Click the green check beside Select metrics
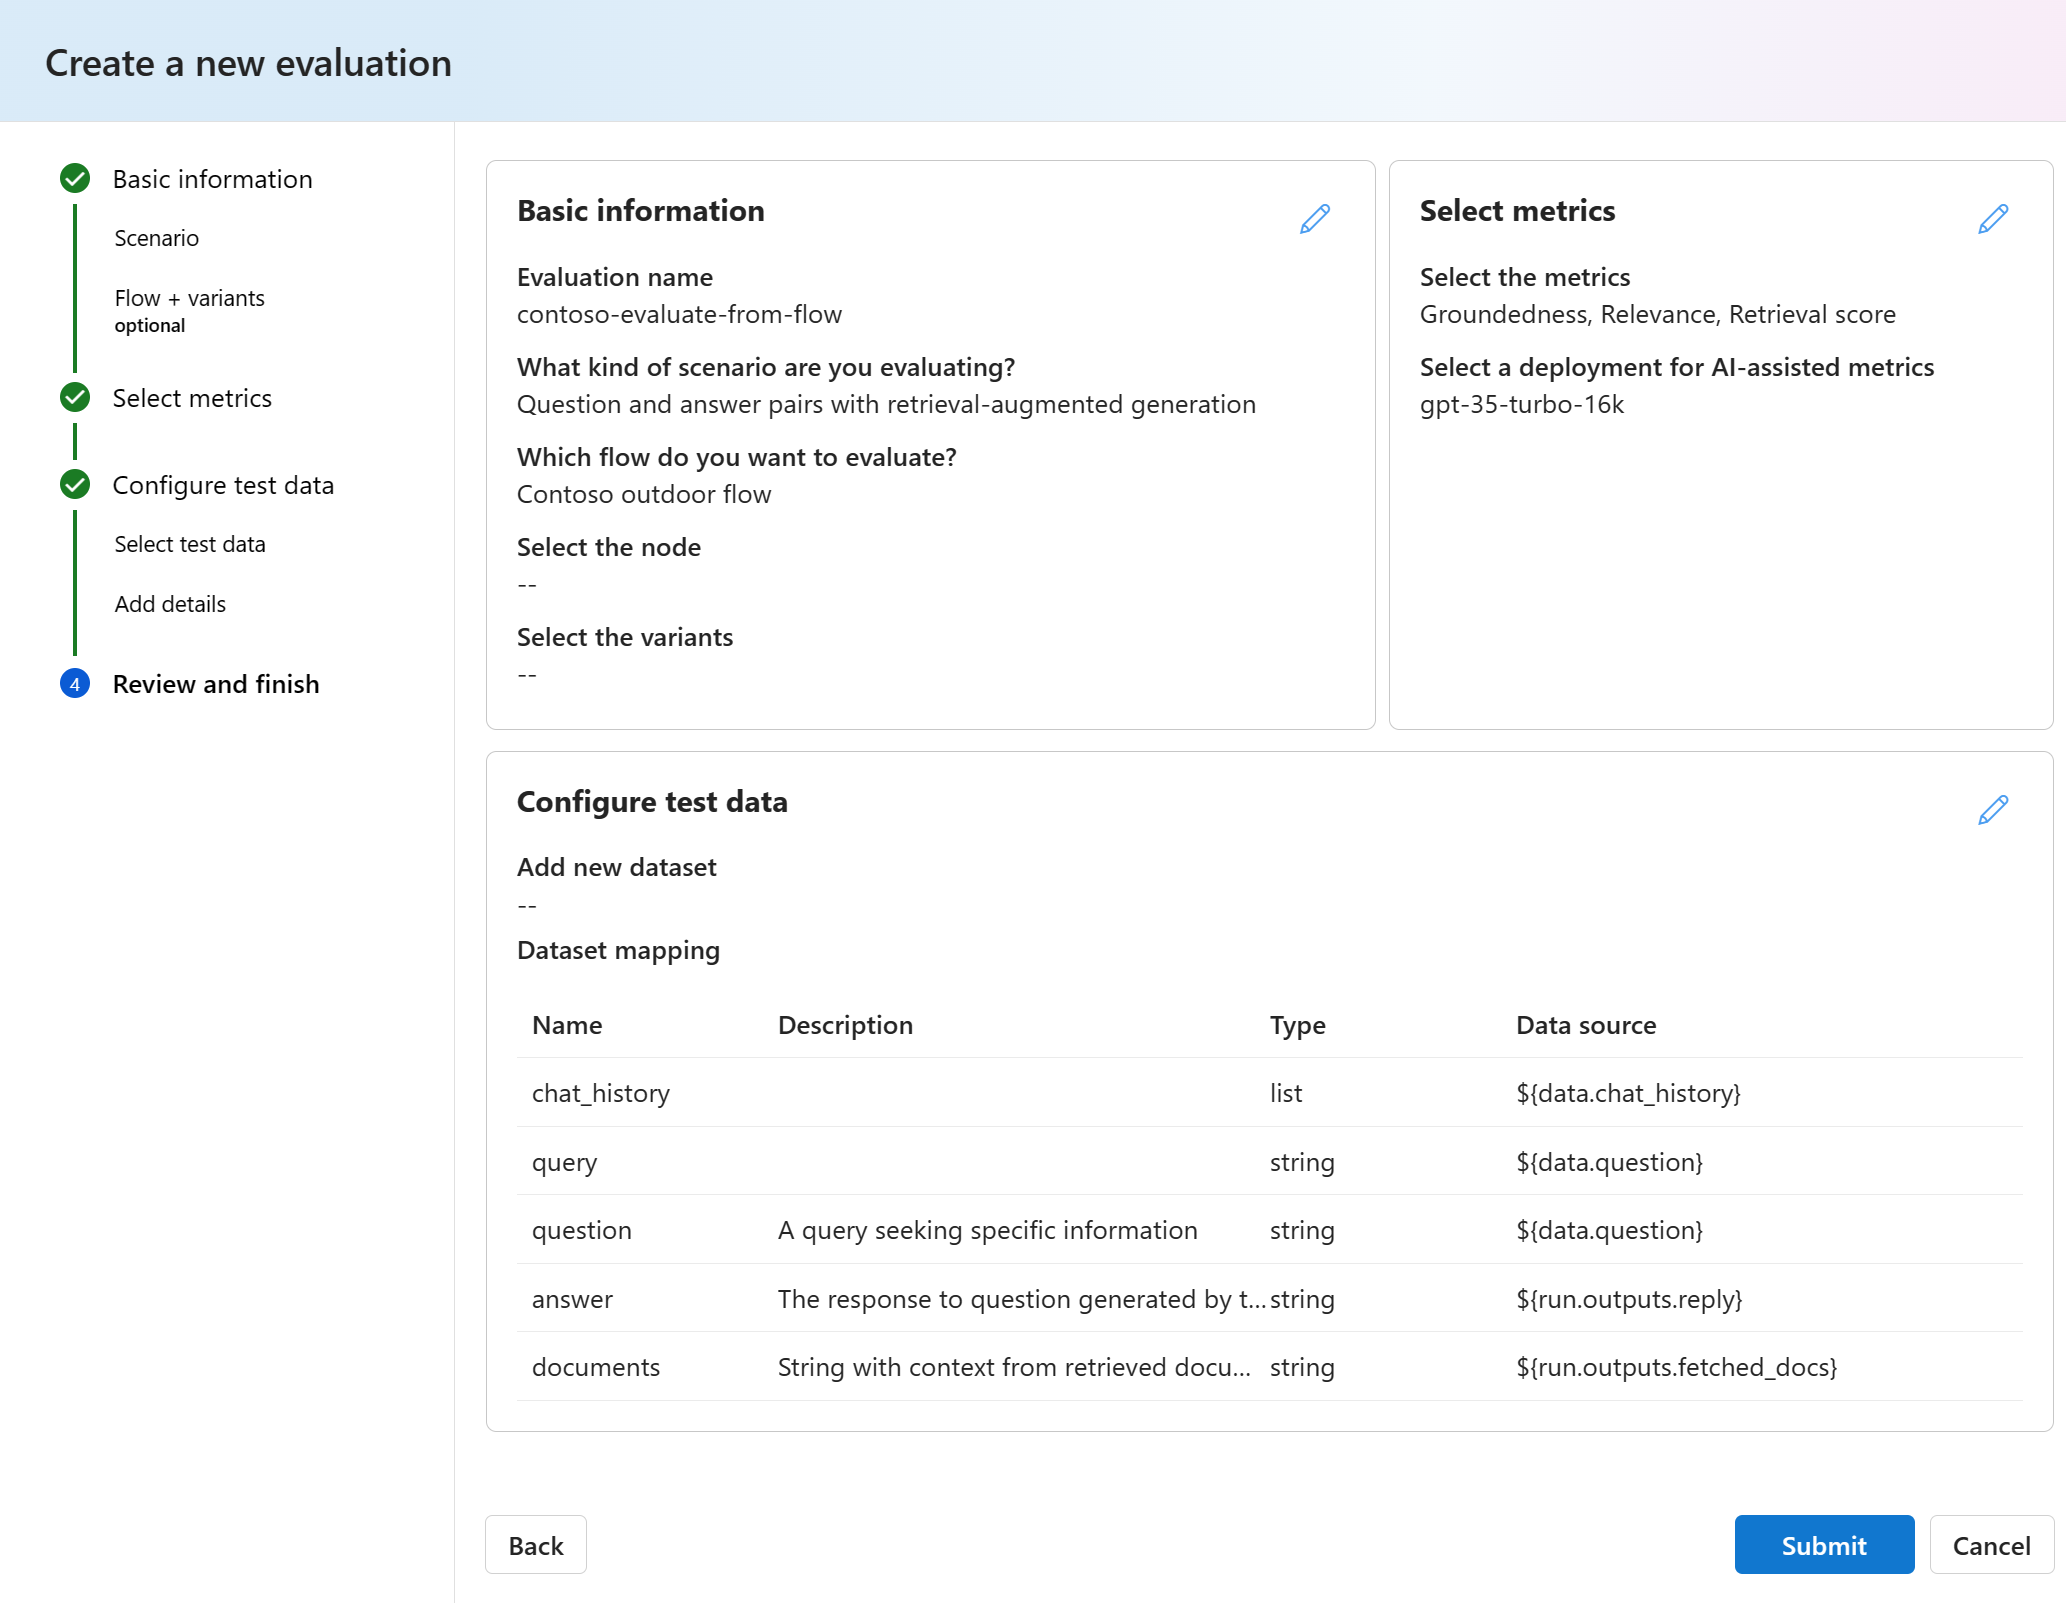 [x=75, y=398]
